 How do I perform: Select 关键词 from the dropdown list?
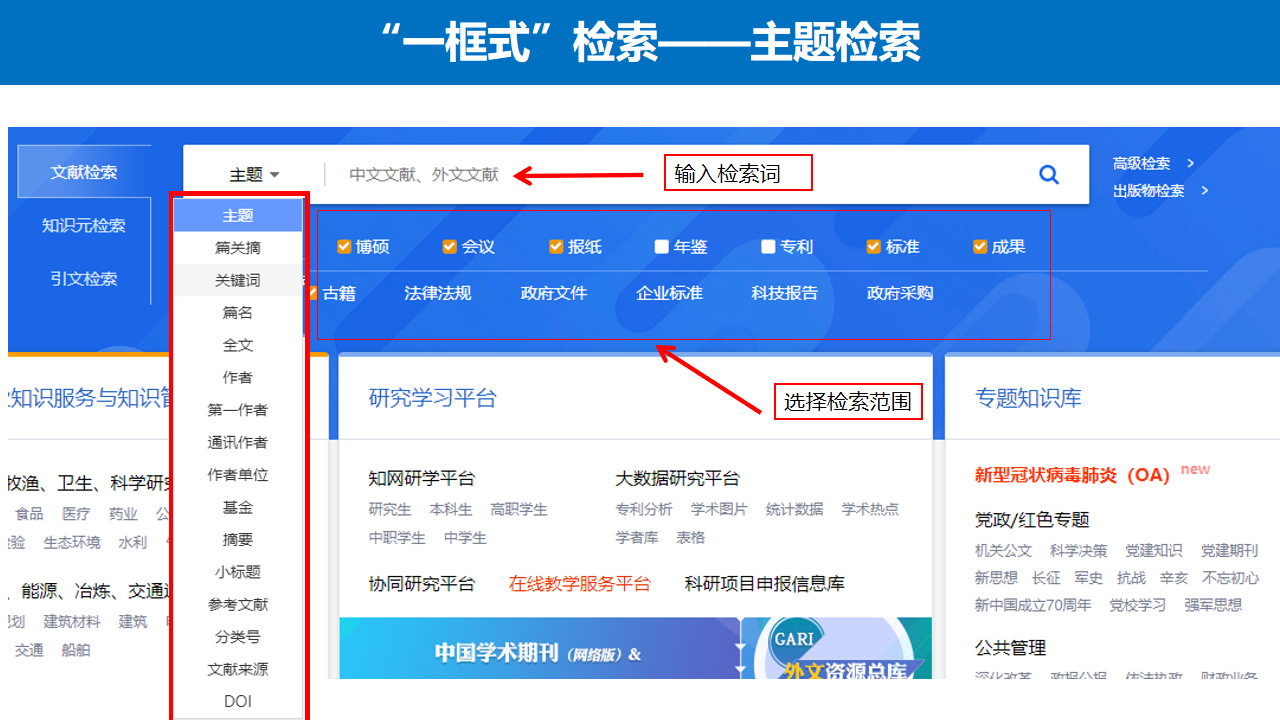pos(238,281)
